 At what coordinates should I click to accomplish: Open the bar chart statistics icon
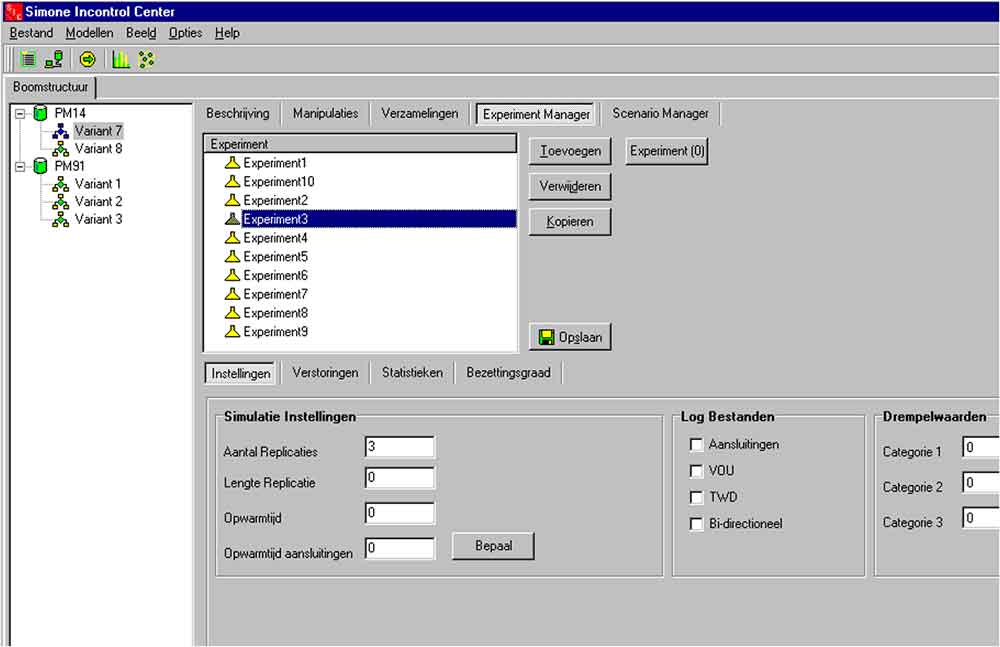pyautogui.click(x=121, y=59)
